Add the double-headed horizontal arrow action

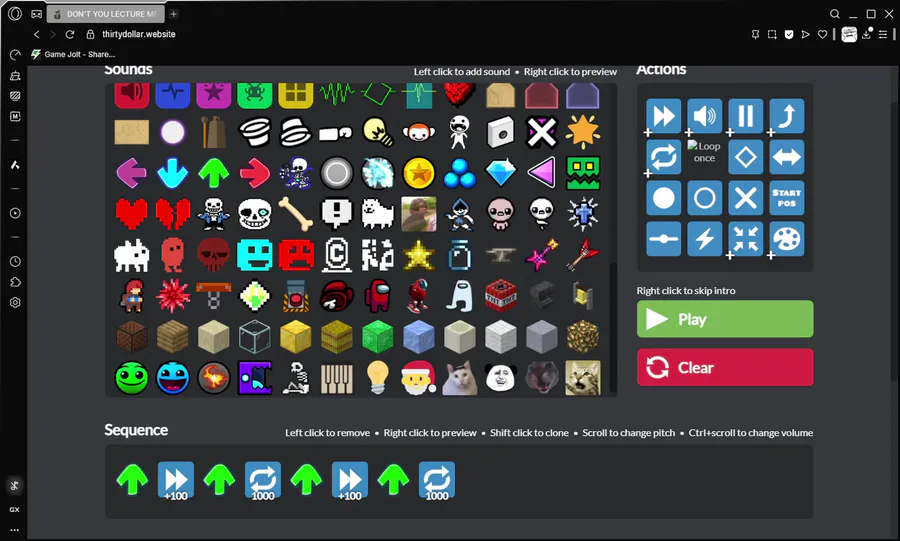point(786,157)
